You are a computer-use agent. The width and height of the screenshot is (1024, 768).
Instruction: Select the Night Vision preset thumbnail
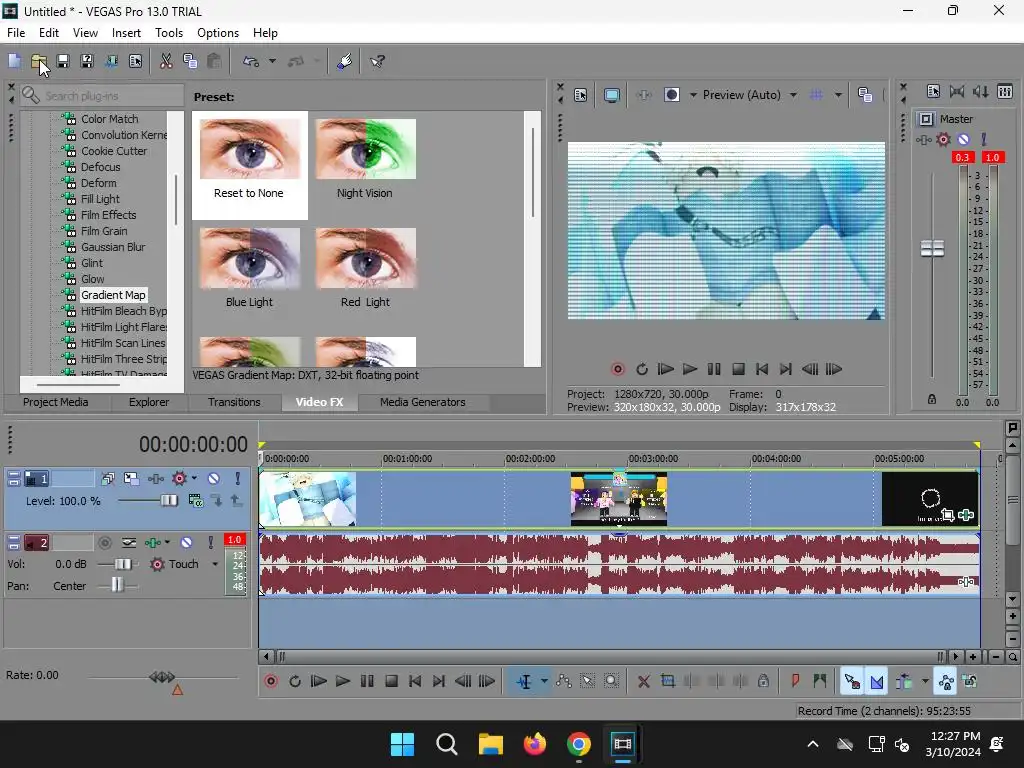click(365, 149)
